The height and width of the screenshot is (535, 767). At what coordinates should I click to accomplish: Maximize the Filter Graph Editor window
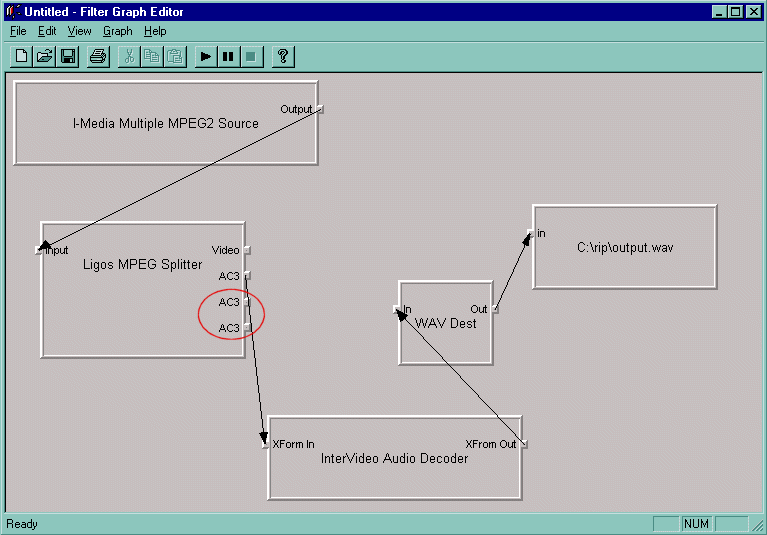735,11
